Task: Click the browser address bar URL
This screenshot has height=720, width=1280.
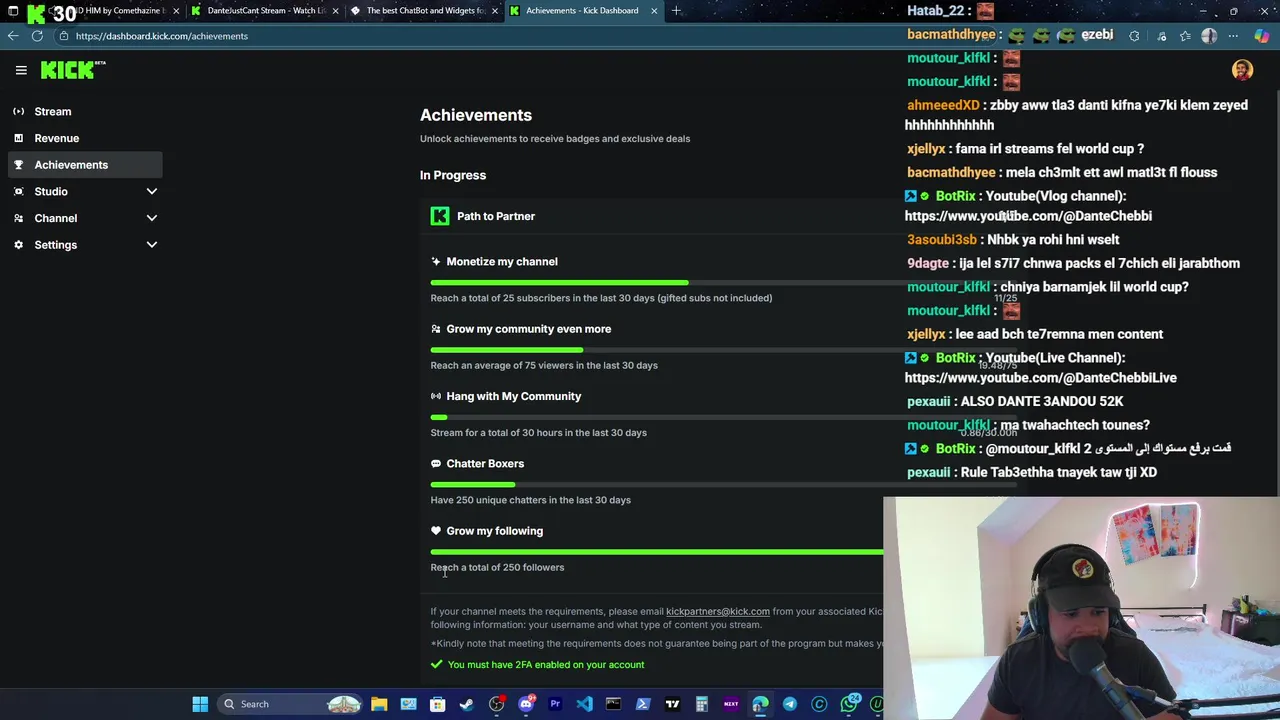Action: (x=161, y=36)
